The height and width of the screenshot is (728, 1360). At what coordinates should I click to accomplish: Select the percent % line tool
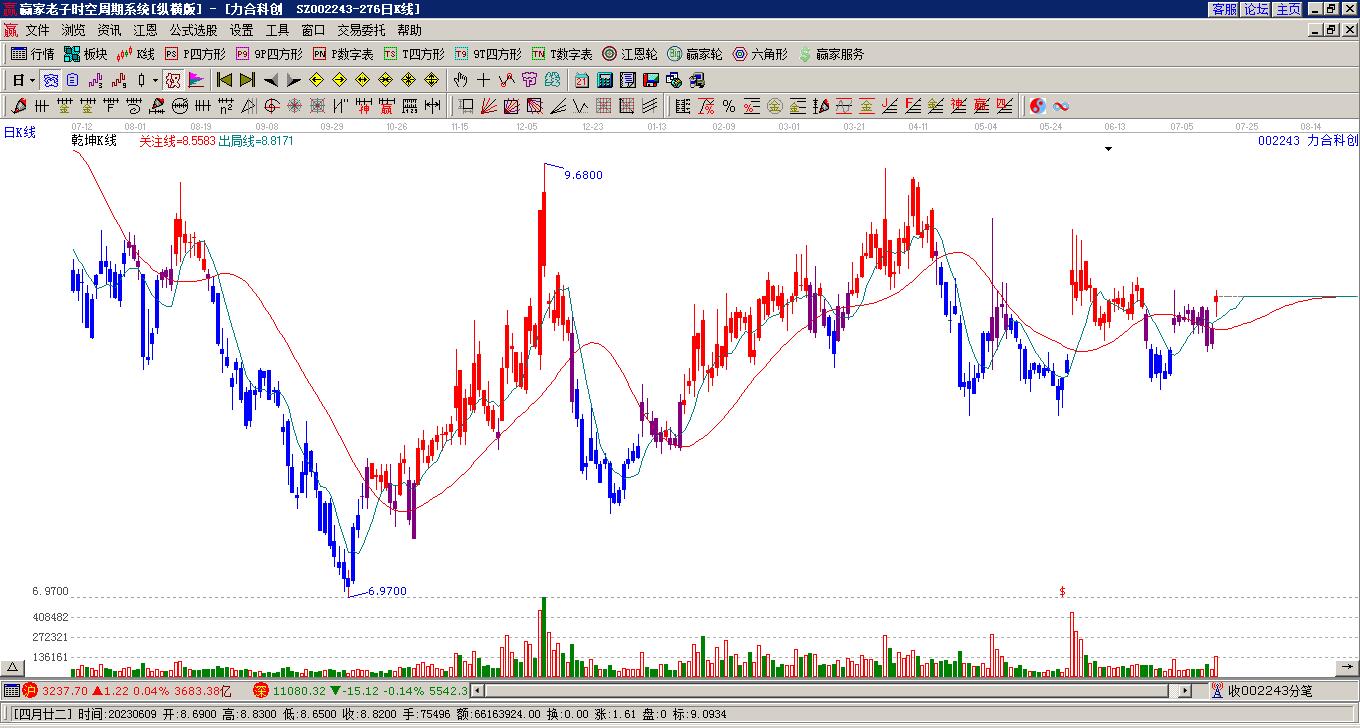(x=729, y=106)
